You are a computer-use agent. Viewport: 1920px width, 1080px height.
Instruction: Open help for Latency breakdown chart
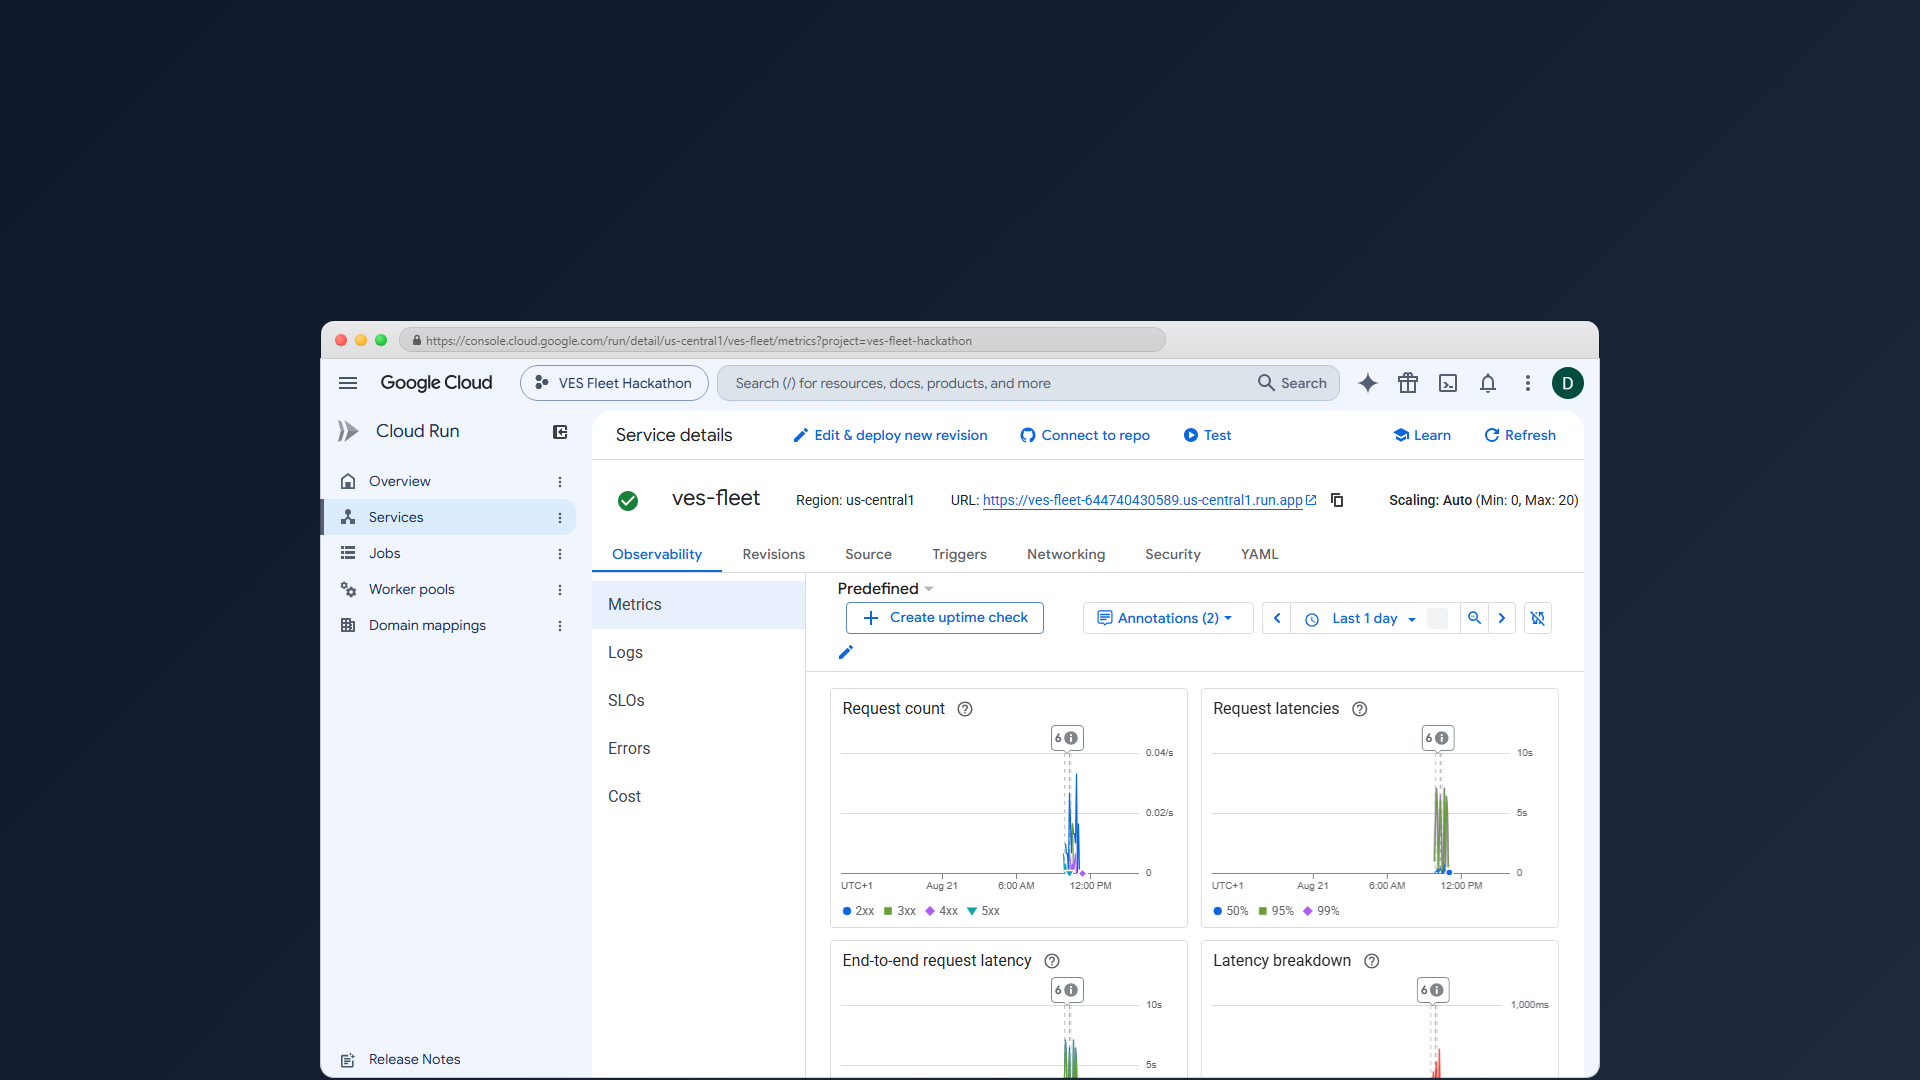click(x=1372, y=961)
